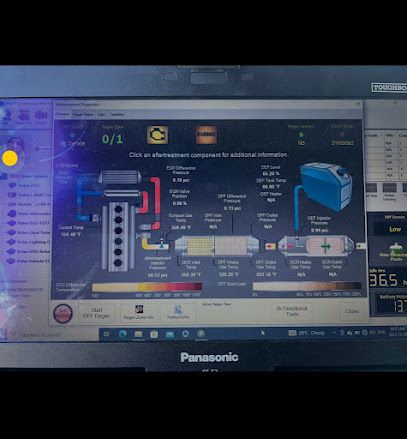Click the DOC honeycomb catalyst component
Screen dimensions: 407x439
200,246
